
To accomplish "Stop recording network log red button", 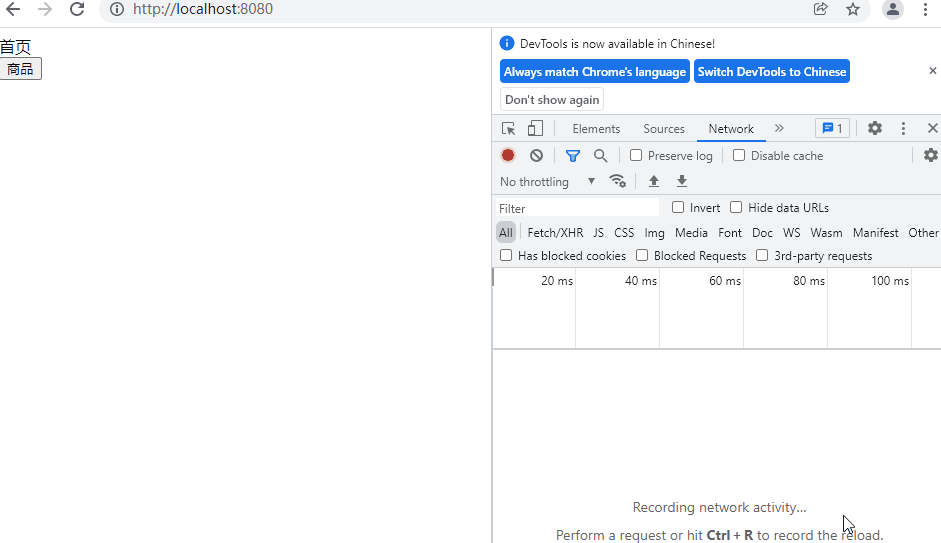I will click(x=508, y=155).
